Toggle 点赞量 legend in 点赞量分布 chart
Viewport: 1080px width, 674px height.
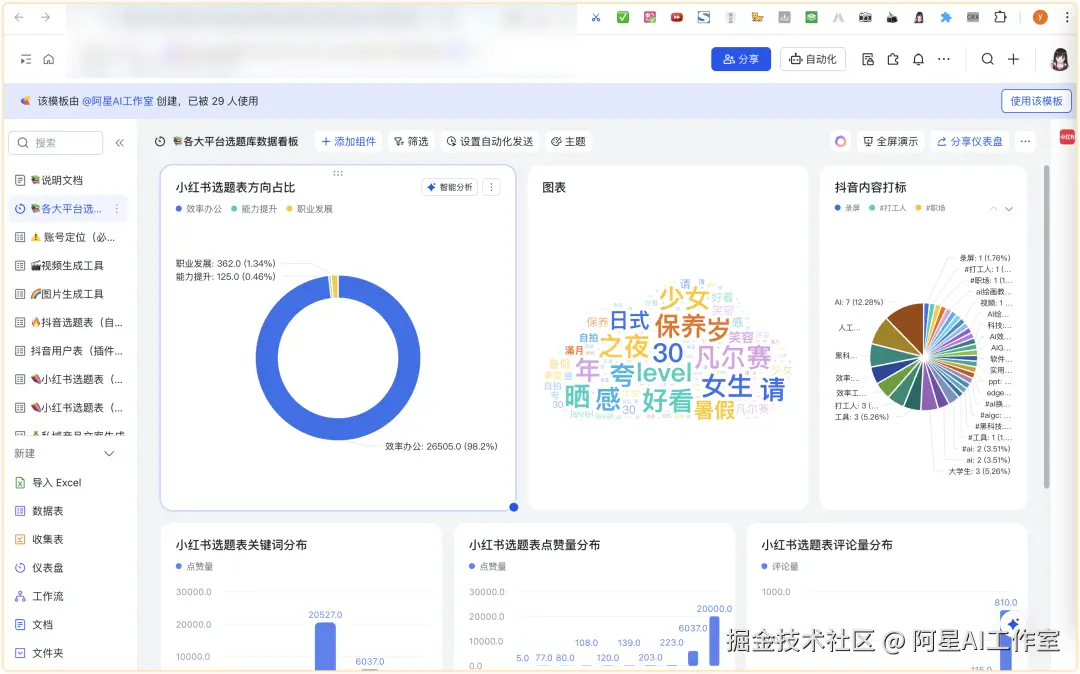488,567
